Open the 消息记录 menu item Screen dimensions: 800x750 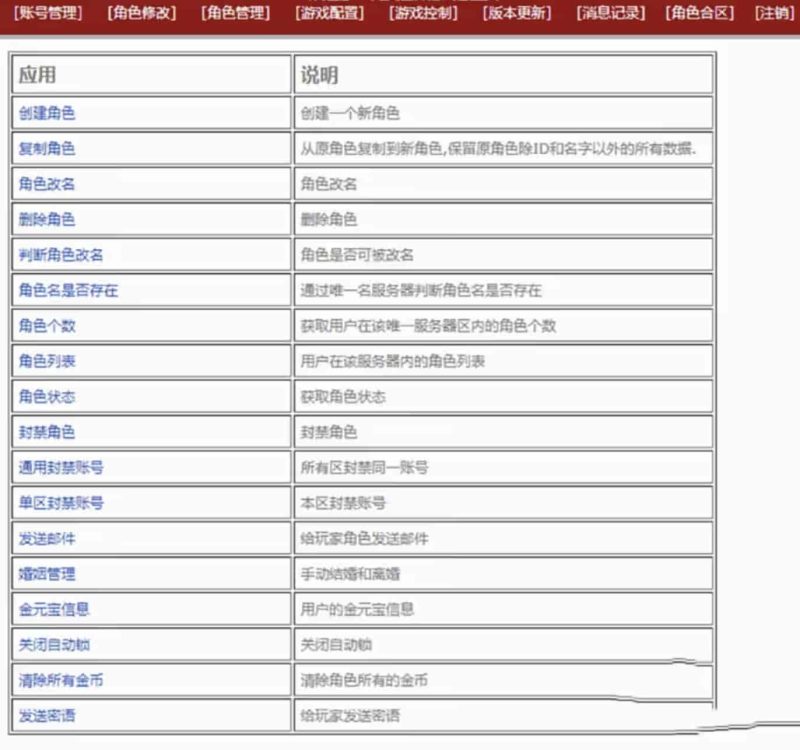coord(611,13)
